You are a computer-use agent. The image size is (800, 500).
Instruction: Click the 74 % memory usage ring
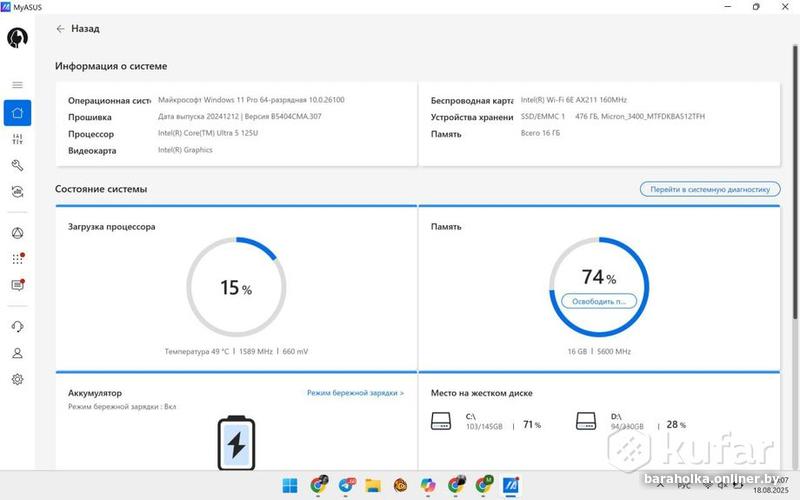coord(599,287)
